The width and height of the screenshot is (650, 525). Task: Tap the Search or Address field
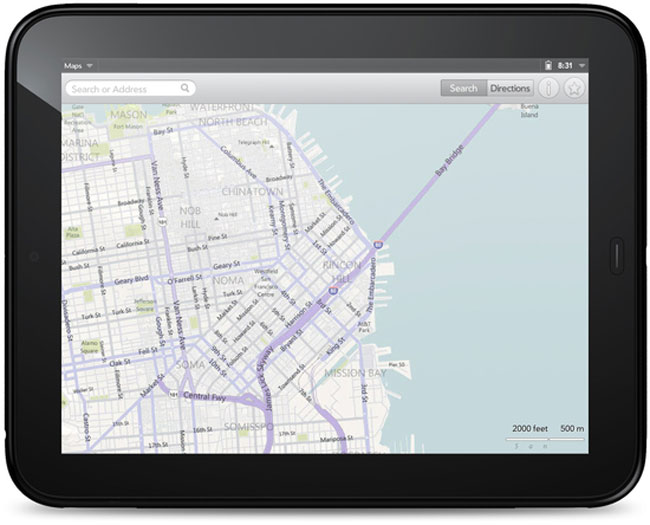pos(123,89)
